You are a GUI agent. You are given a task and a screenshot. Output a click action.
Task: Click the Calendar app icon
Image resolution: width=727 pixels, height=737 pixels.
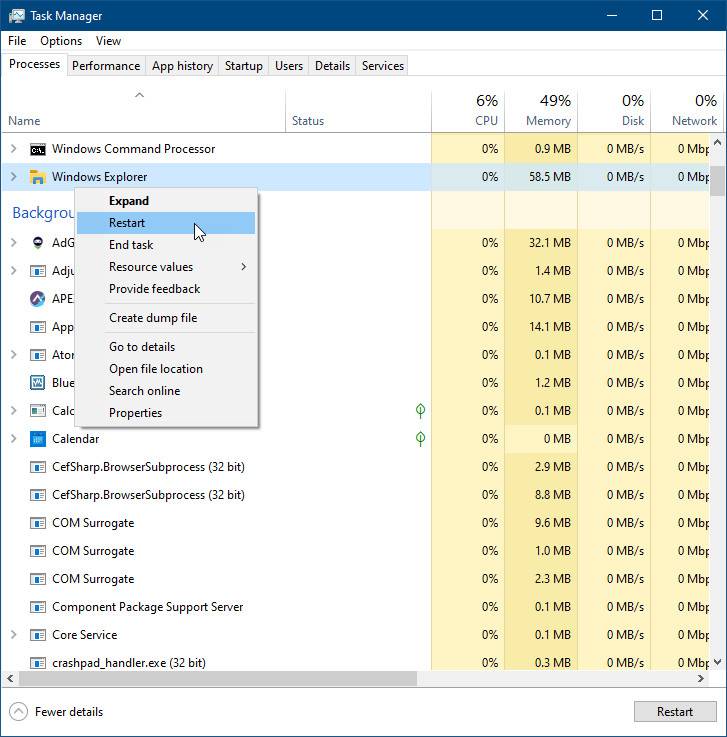[x=38, y=439]
